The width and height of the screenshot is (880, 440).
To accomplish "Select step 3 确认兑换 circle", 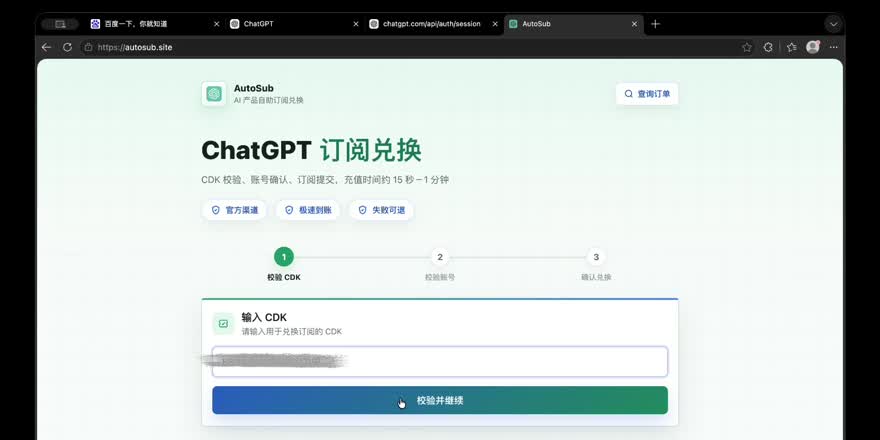I will pos(596,257).
